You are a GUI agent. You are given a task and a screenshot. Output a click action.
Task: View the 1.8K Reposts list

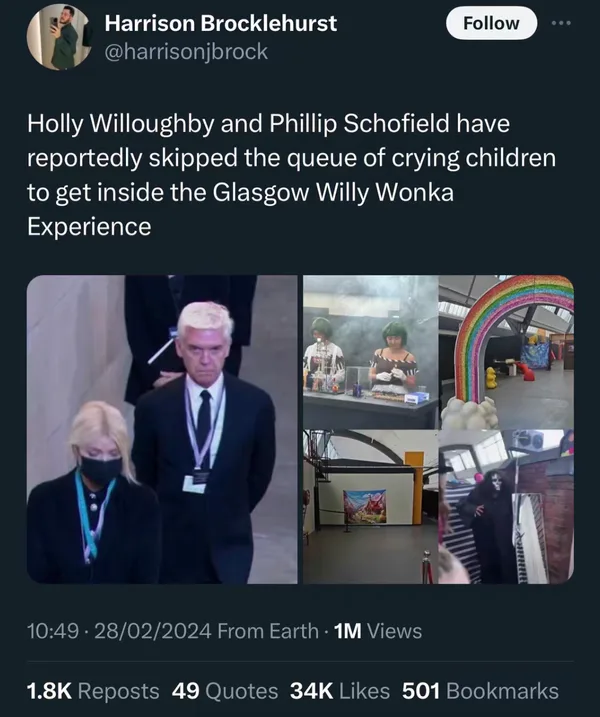pyautogui.click(x=93, y=691)
